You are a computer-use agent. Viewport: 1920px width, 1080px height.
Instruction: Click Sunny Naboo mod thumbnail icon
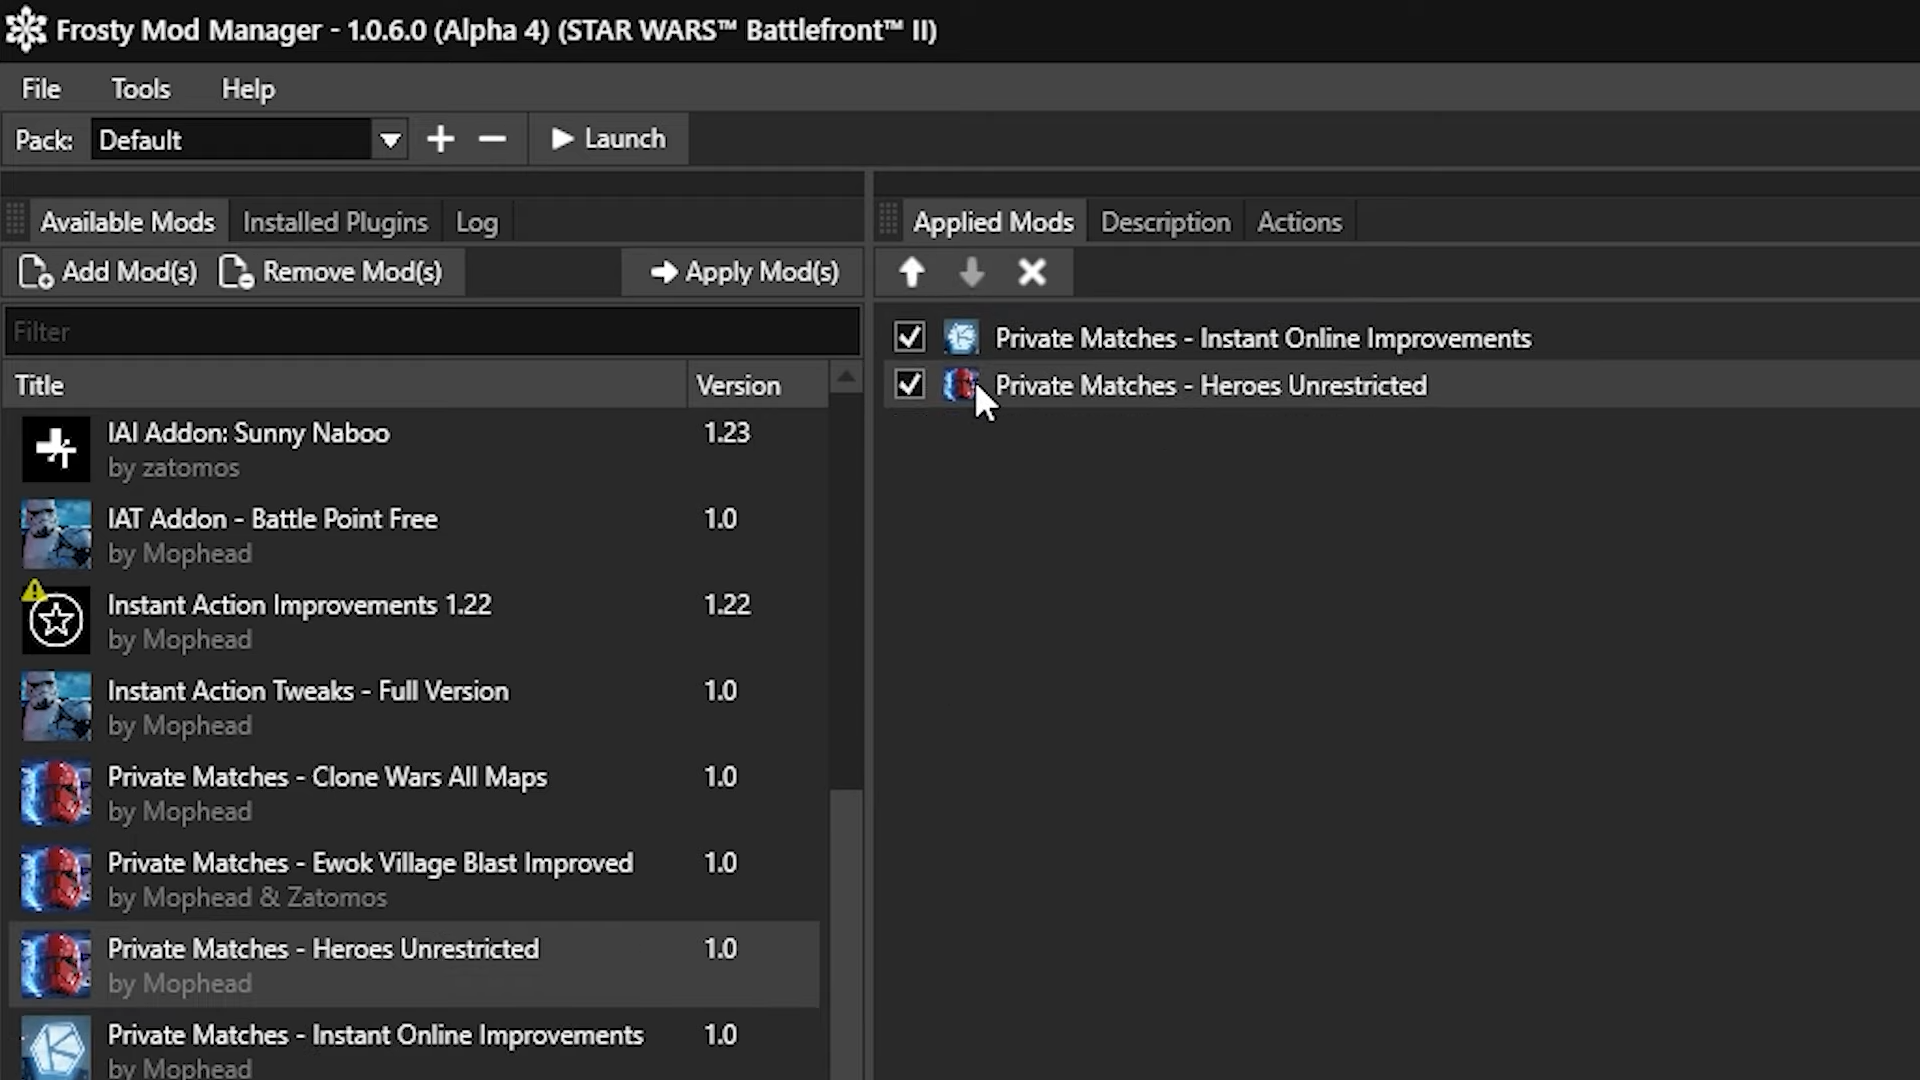[x=56, y=449]
